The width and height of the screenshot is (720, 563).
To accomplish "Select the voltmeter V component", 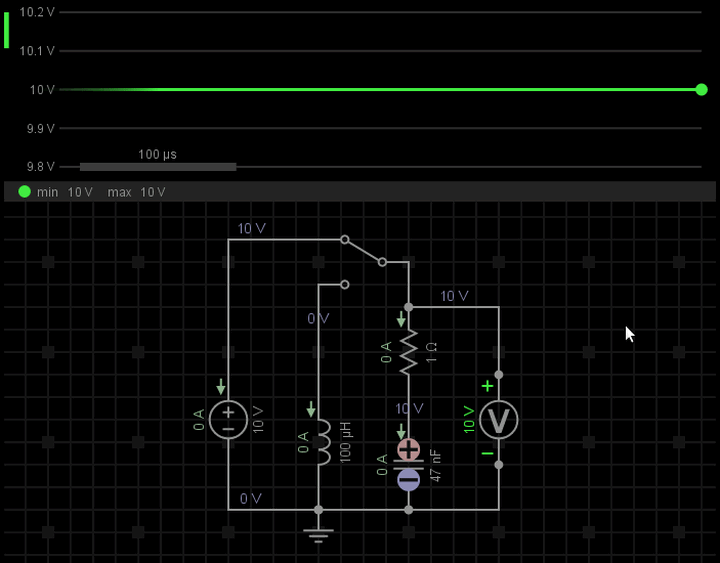I will tap(498, 419).
